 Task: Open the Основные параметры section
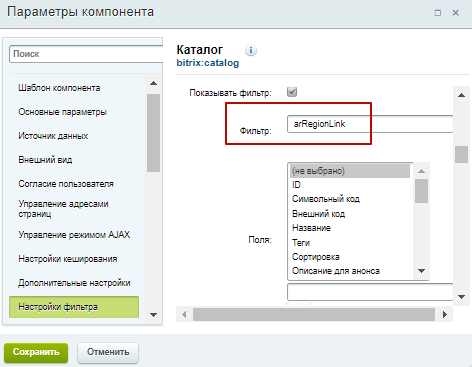tap(62, 112)
